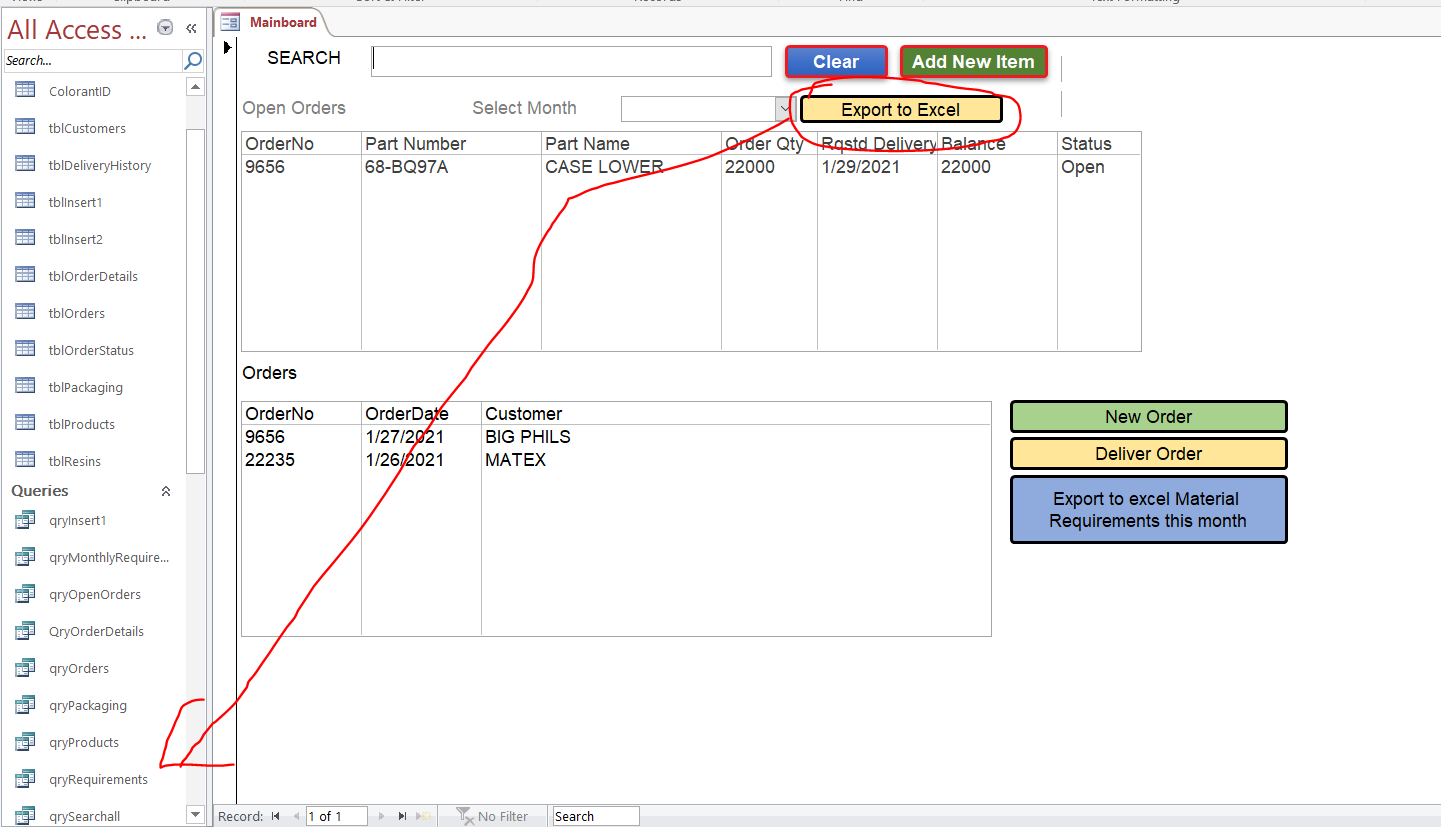Click the qrySearchall query icon
The image size is (1441, 827).
pyautogui.click(x=26, y=816)
